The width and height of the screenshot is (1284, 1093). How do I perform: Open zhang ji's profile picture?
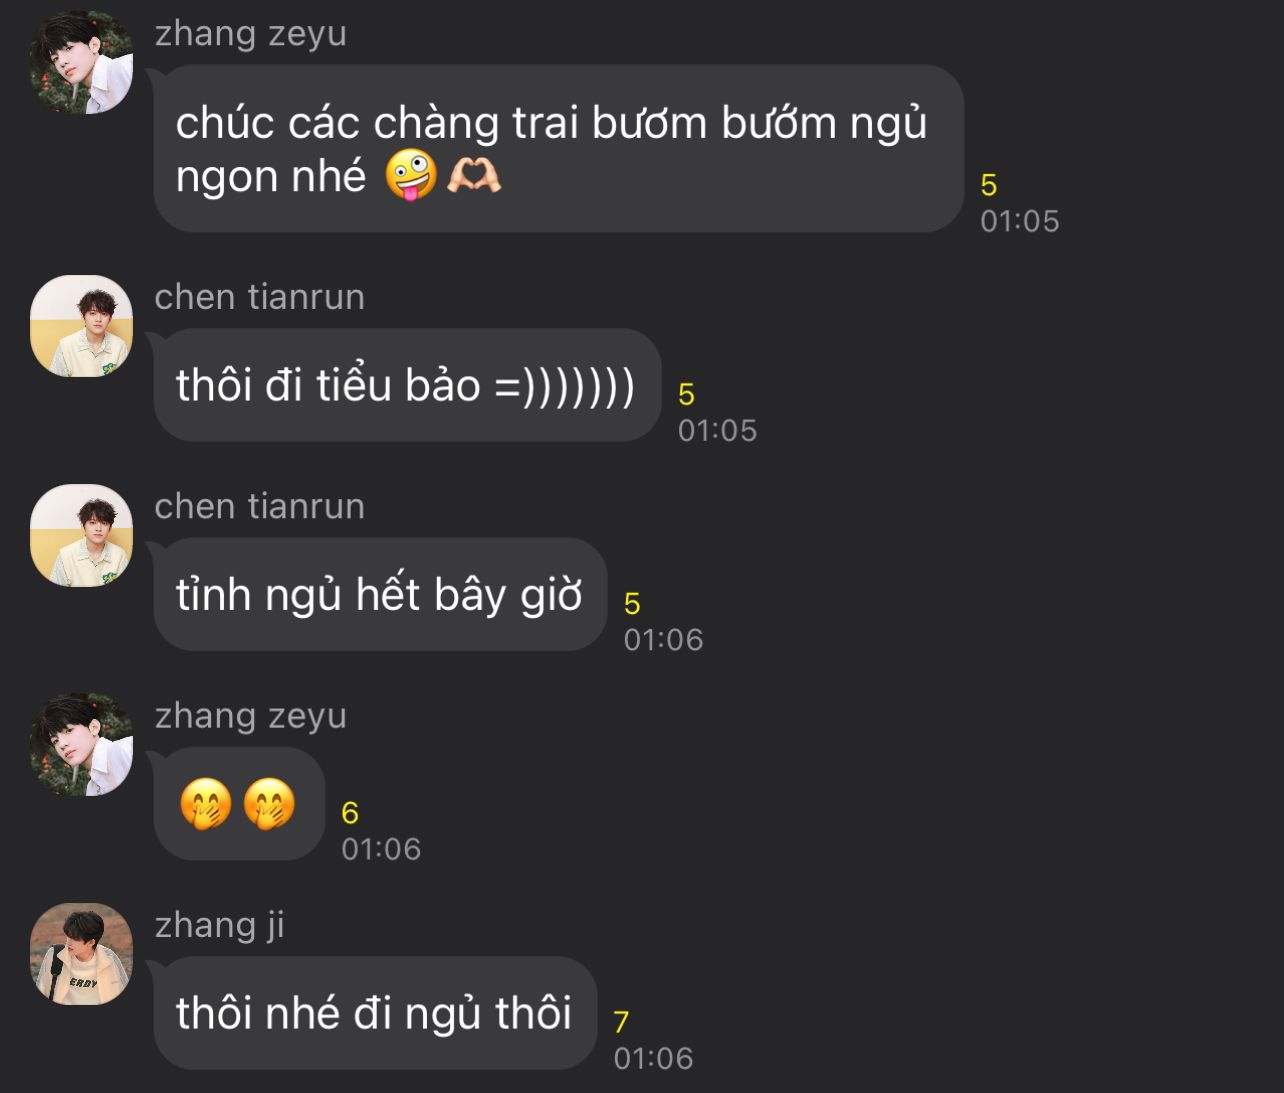point(81,953)
